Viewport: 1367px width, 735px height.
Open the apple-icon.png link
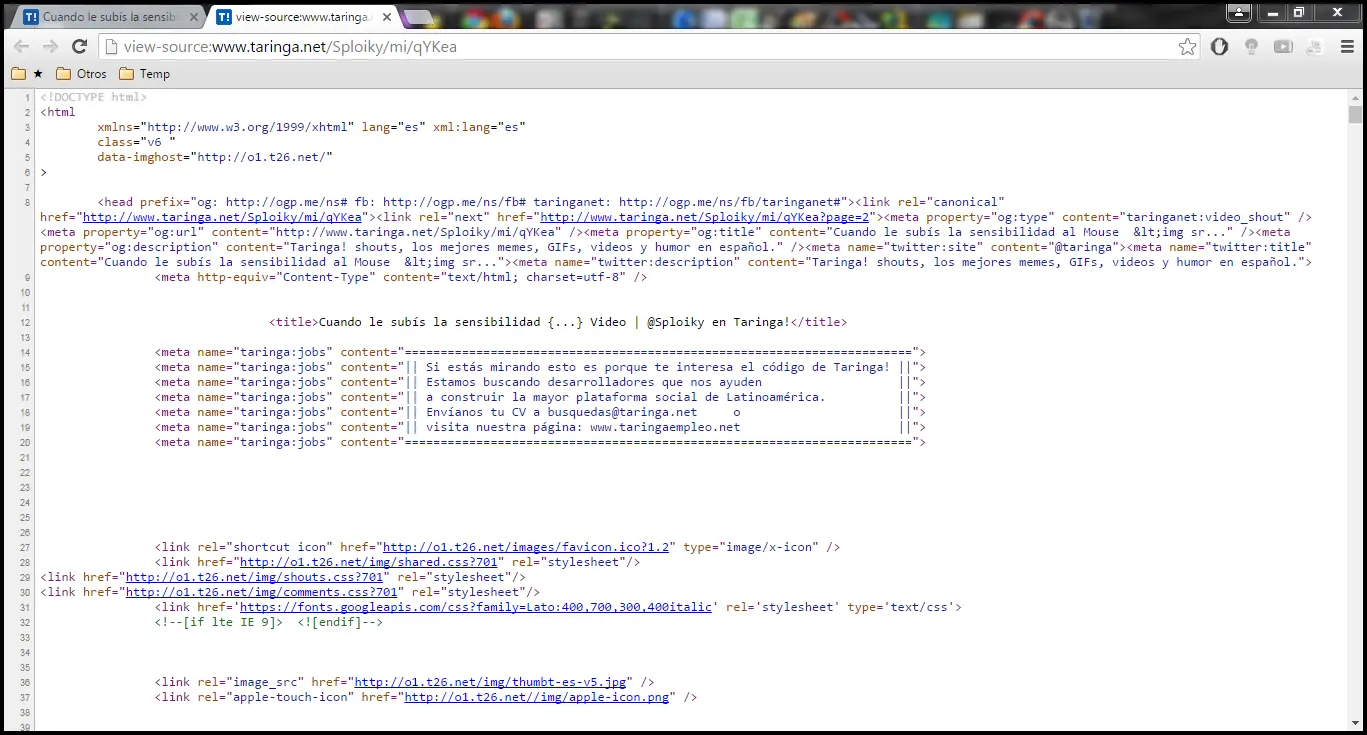[x=536, y=697]
